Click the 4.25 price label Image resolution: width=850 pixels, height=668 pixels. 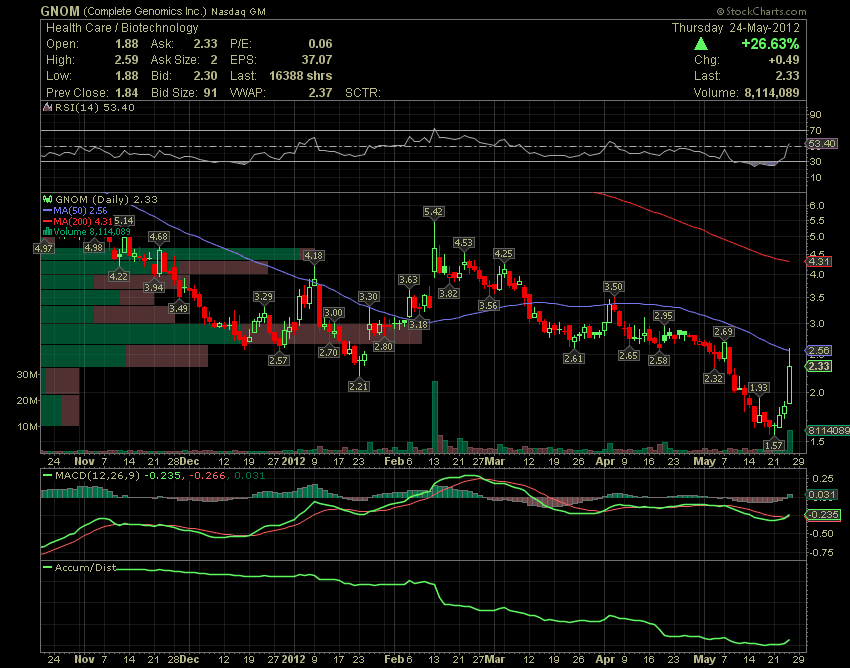click(x=504, y=253)
